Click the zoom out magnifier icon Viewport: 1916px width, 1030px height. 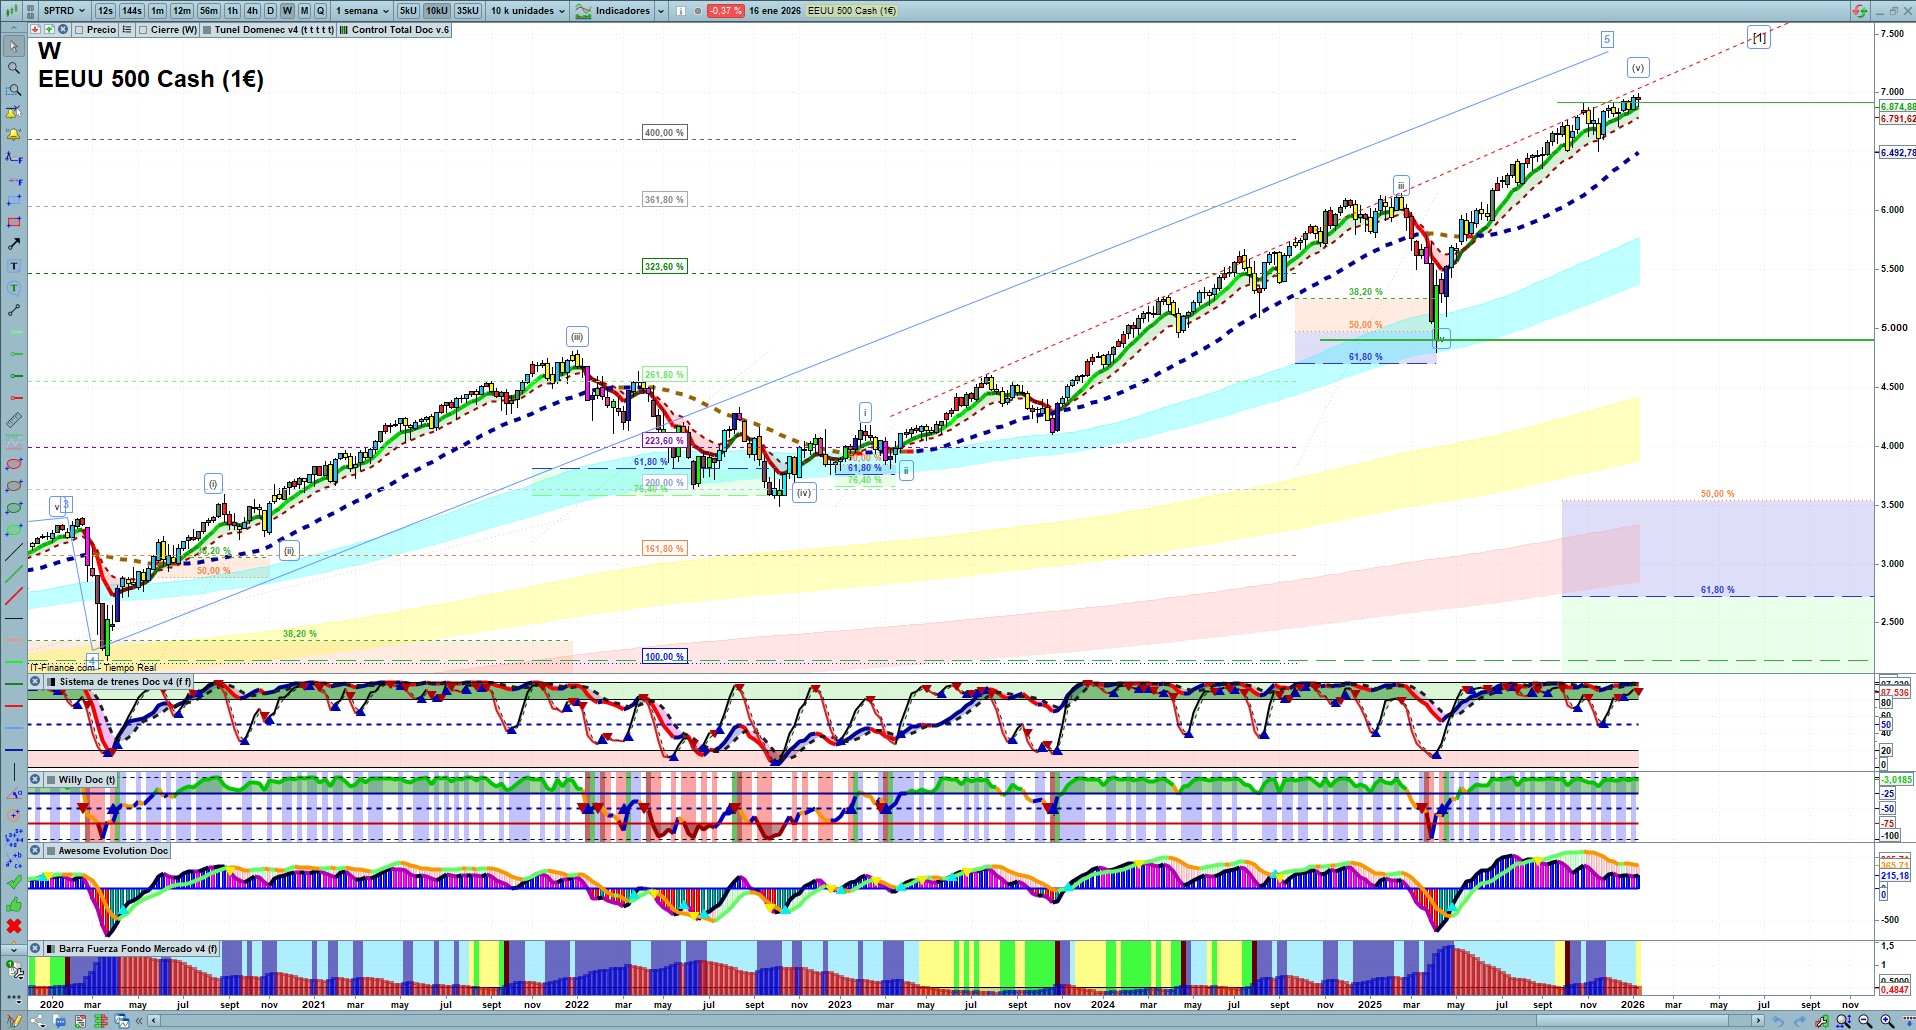(1865, 1021)
